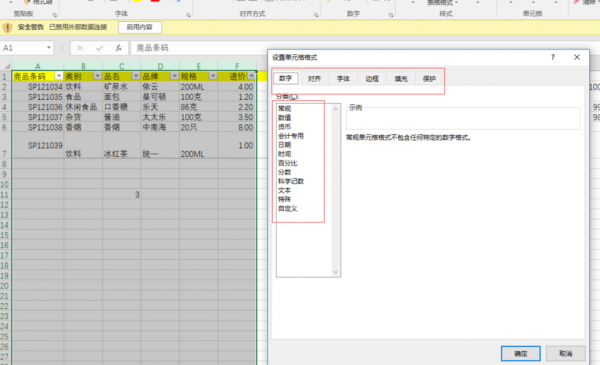Screen dimensions: 600x365
Task: Select the 自定义 category
Action: [287, 209]
